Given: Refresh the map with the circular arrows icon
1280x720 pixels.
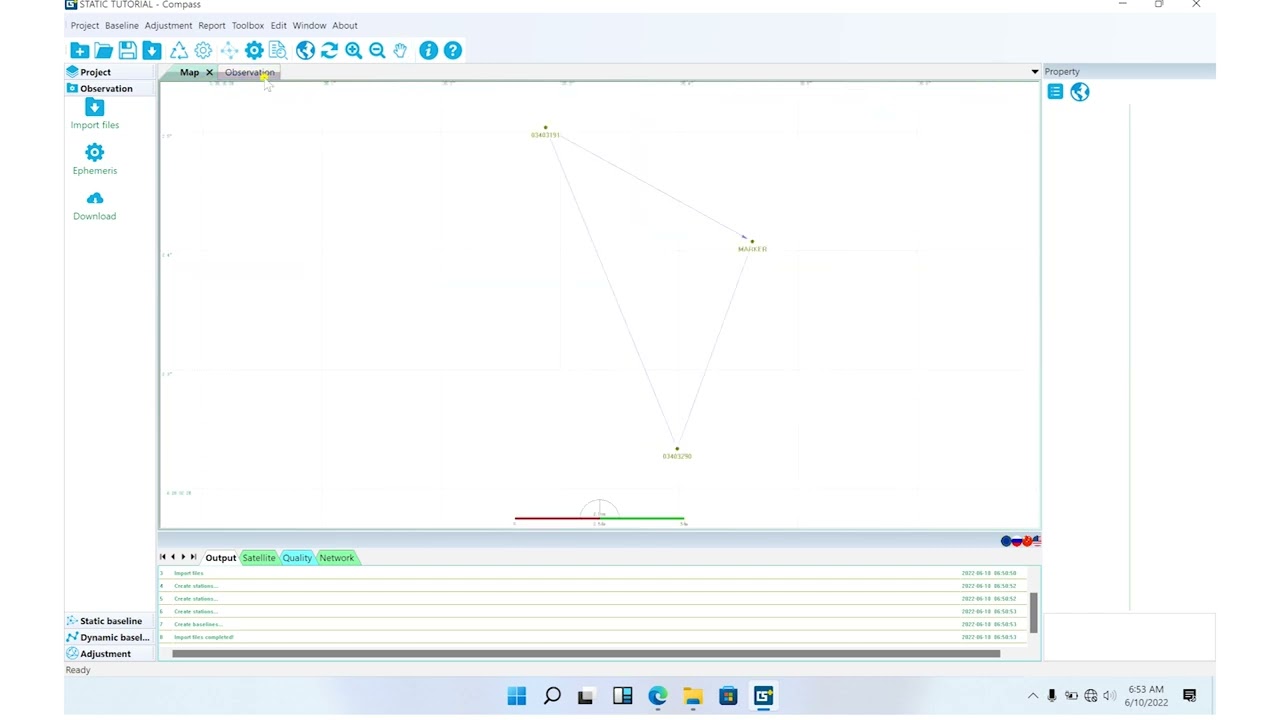Looking at the screenshot, I should pyautogui.click(x=329, y=50).
